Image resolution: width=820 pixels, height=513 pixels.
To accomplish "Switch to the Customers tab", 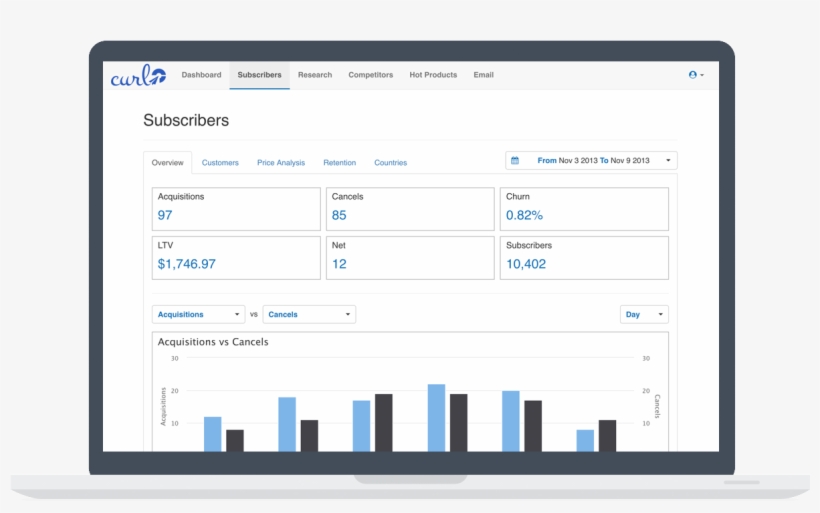I will (220, 162).
